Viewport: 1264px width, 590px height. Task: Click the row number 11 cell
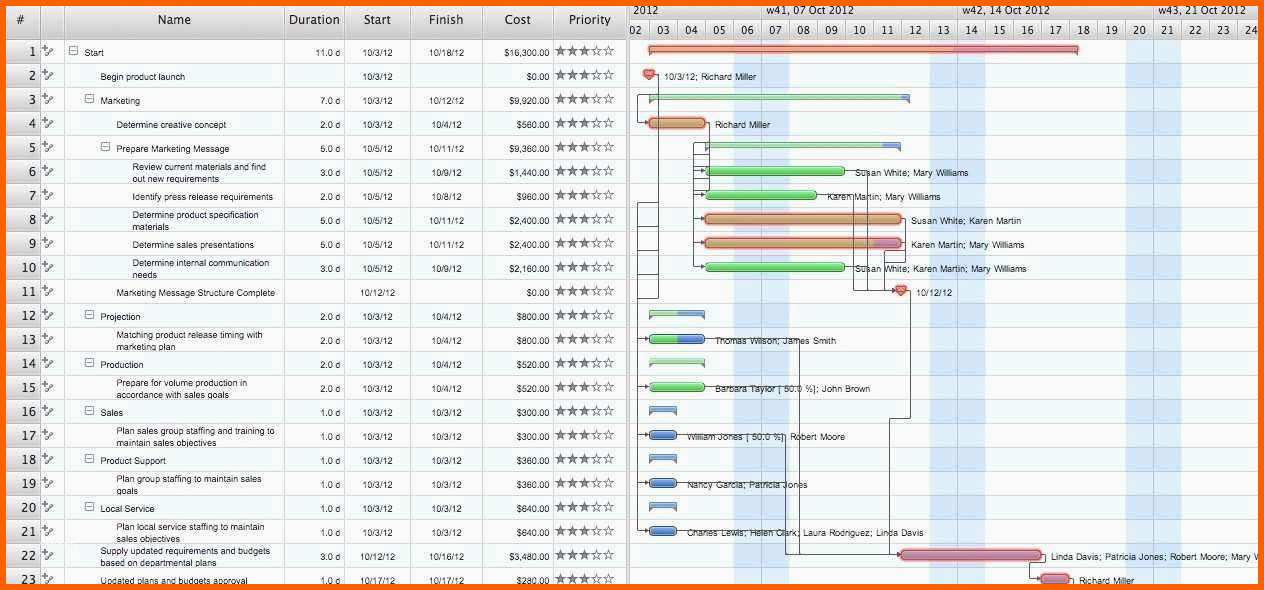(22, 292)
